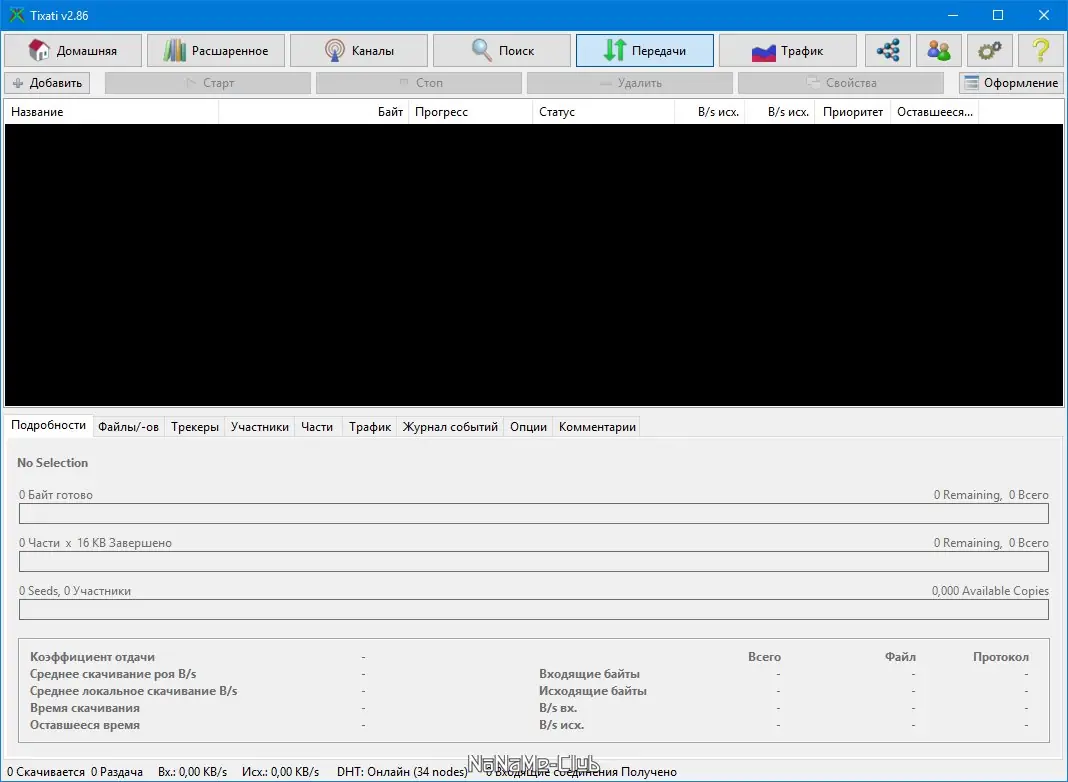
Task: Click Добавить to add a transfer
Action: 48,83
